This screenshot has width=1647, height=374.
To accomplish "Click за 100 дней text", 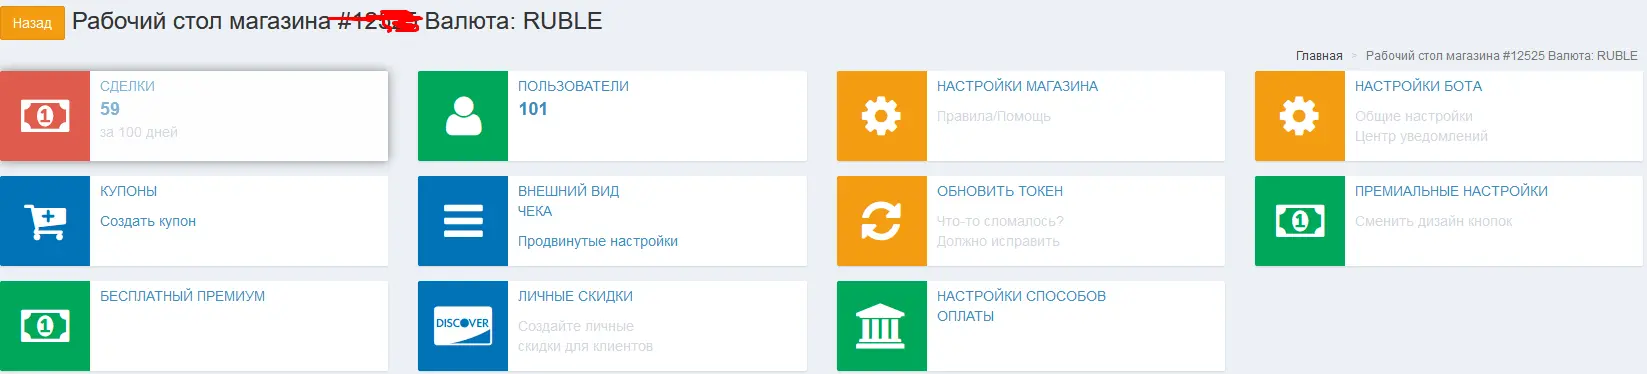I will (139, 132).
